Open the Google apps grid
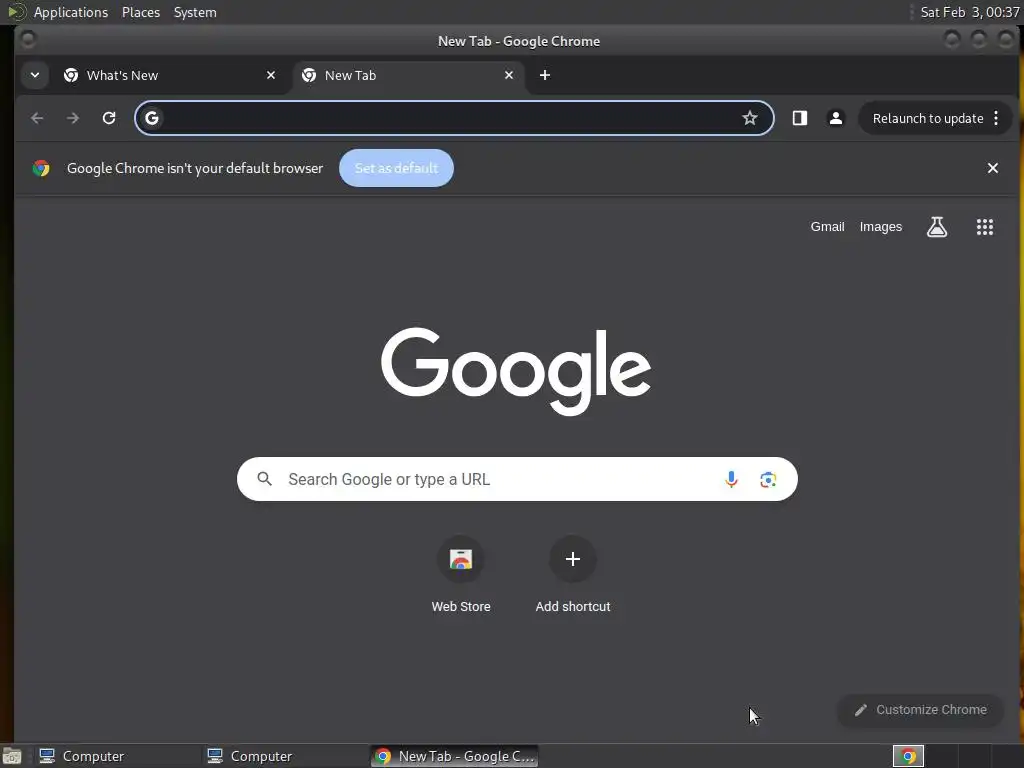This screenshot has height=768, width=1024. click(985, 227)
